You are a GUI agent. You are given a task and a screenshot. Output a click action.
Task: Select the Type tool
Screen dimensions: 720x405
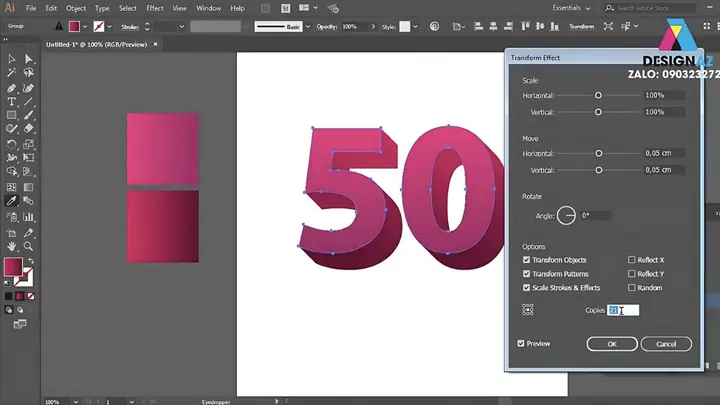(11, 101)
